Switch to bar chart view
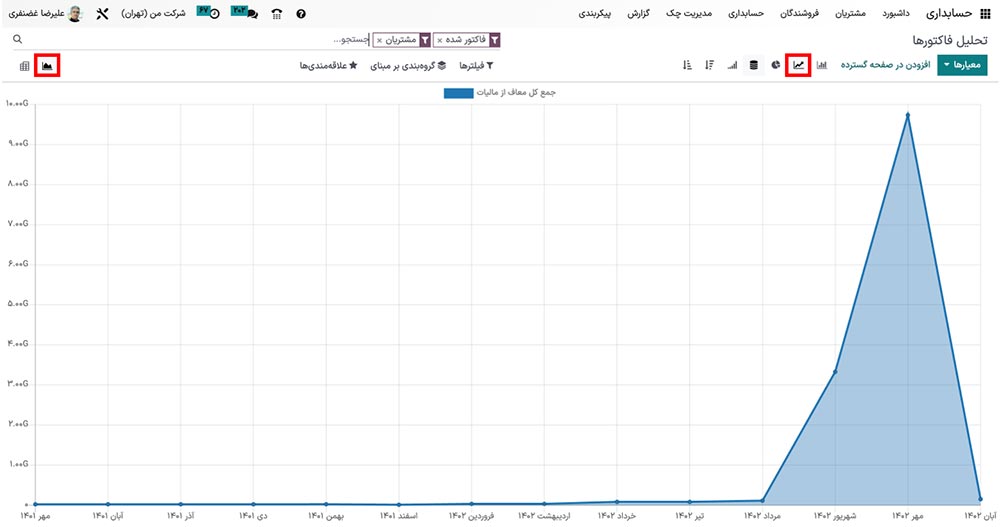This screenshot has width=1000, height=527. coord(821,65)
